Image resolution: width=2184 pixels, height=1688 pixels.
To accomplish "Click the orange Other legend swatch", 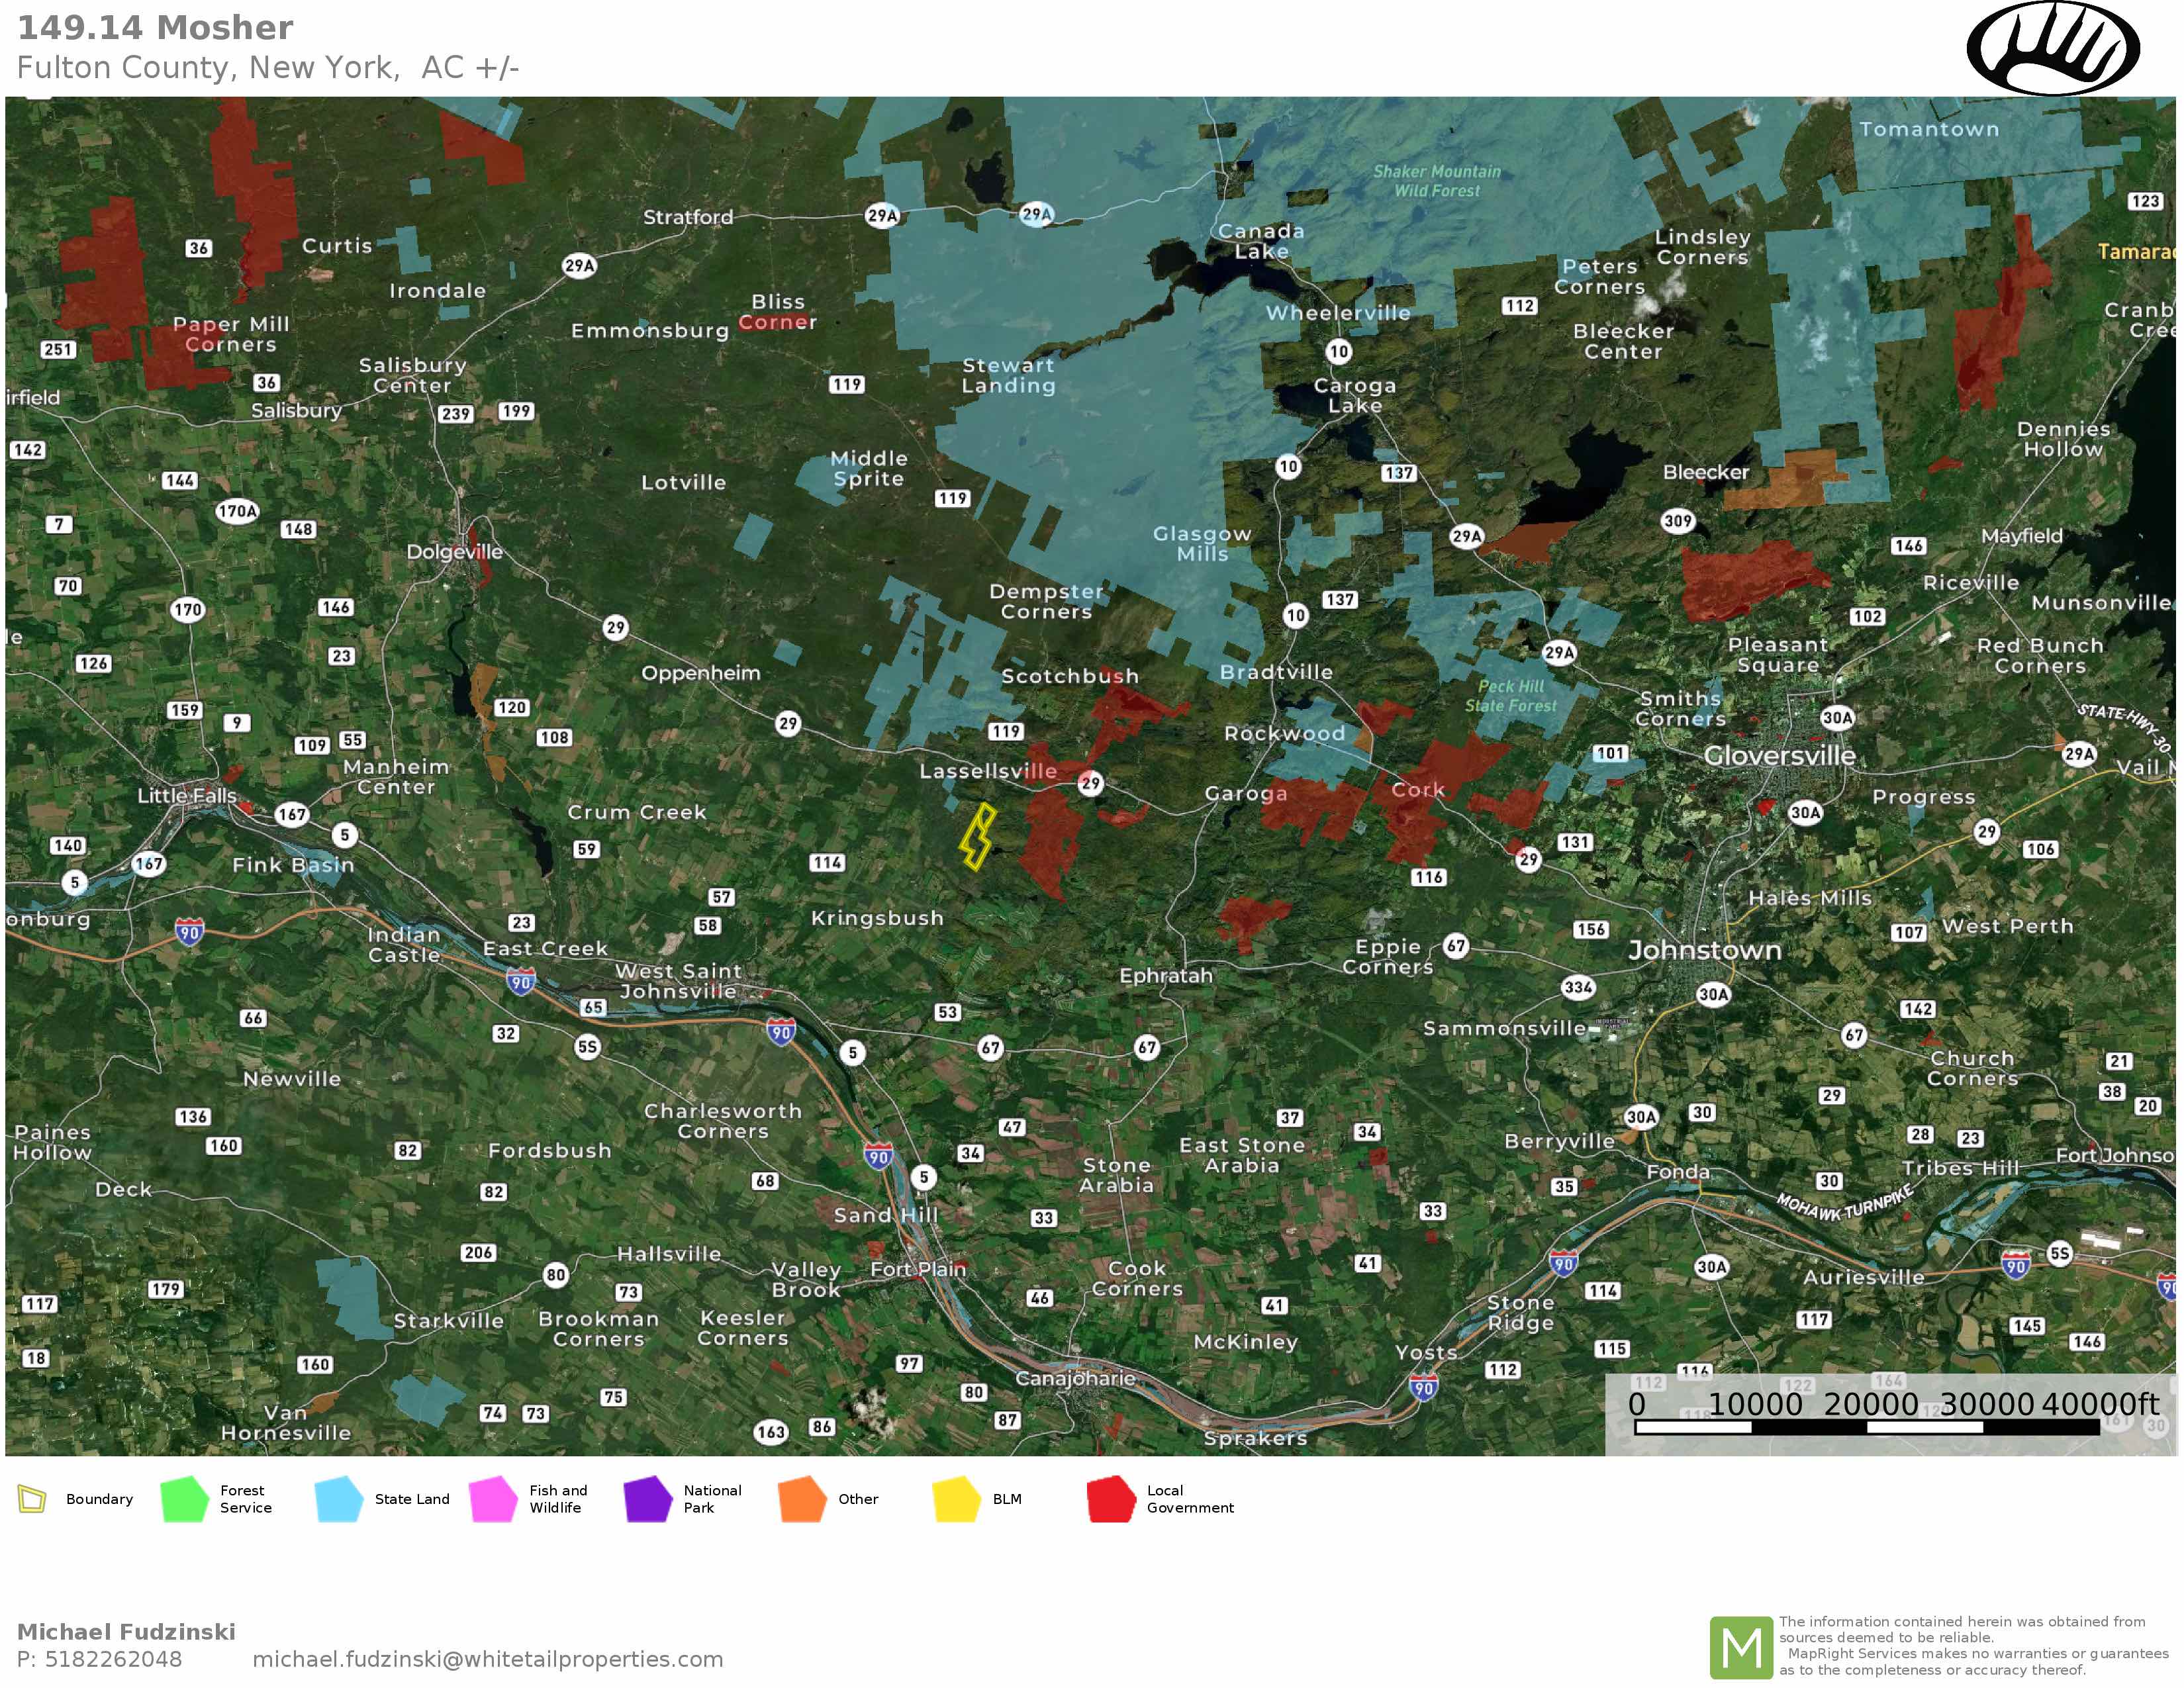I will (x=802, y=1499).
